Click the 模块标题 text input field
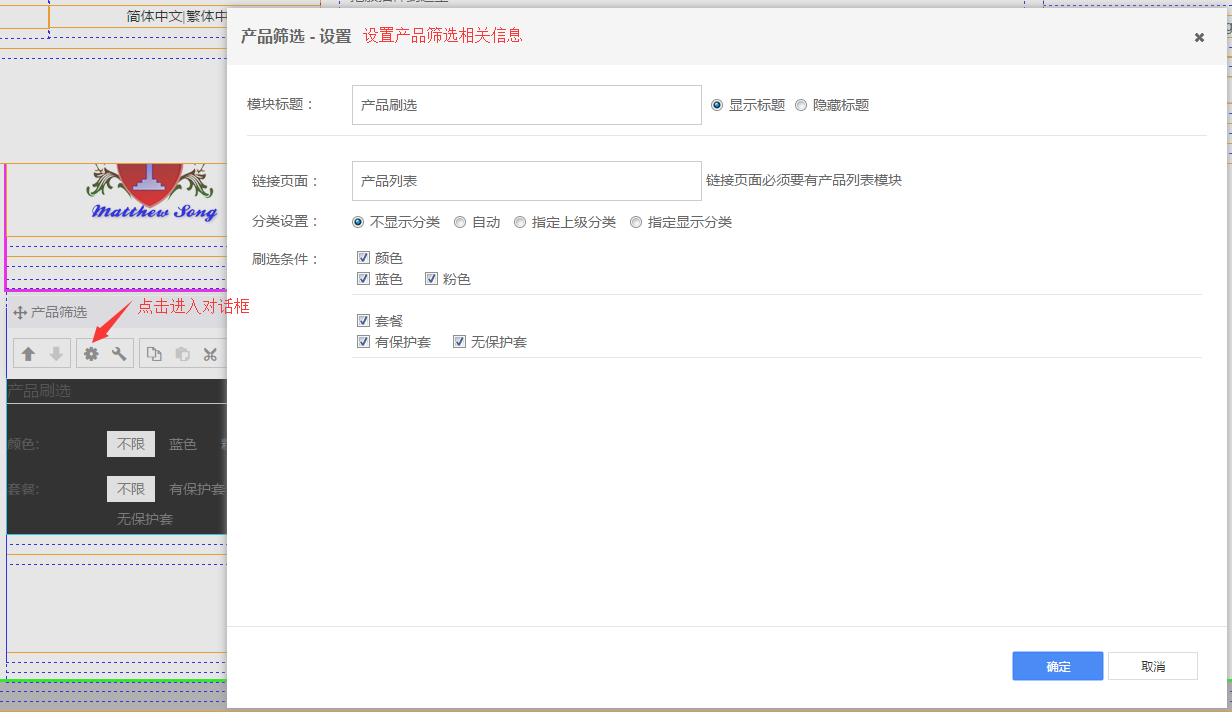This screenshot has height=712, width=1232. click(526, 105)
